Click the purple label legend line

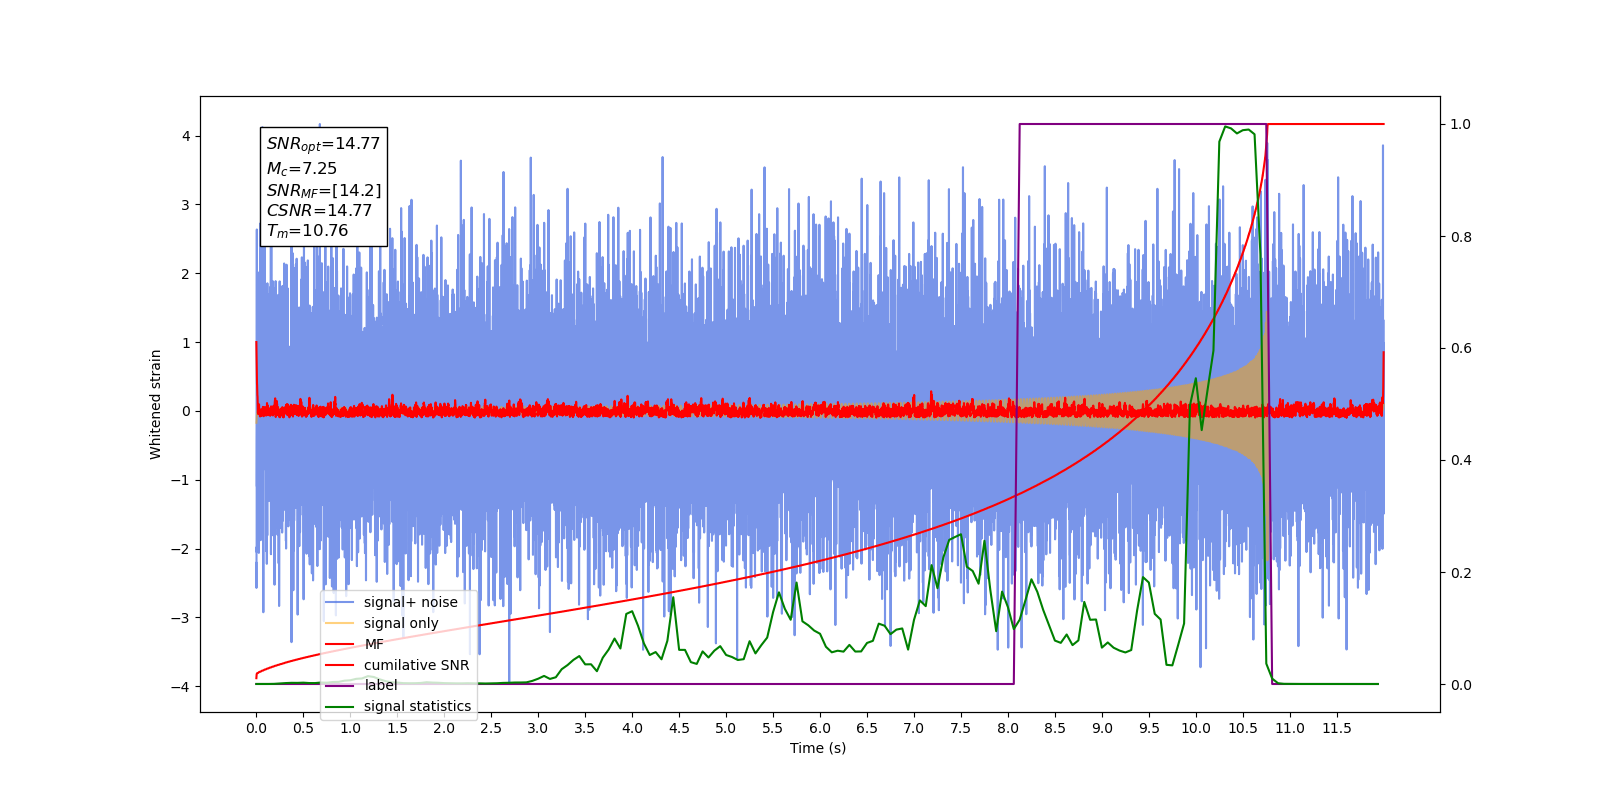pos(340,685)
